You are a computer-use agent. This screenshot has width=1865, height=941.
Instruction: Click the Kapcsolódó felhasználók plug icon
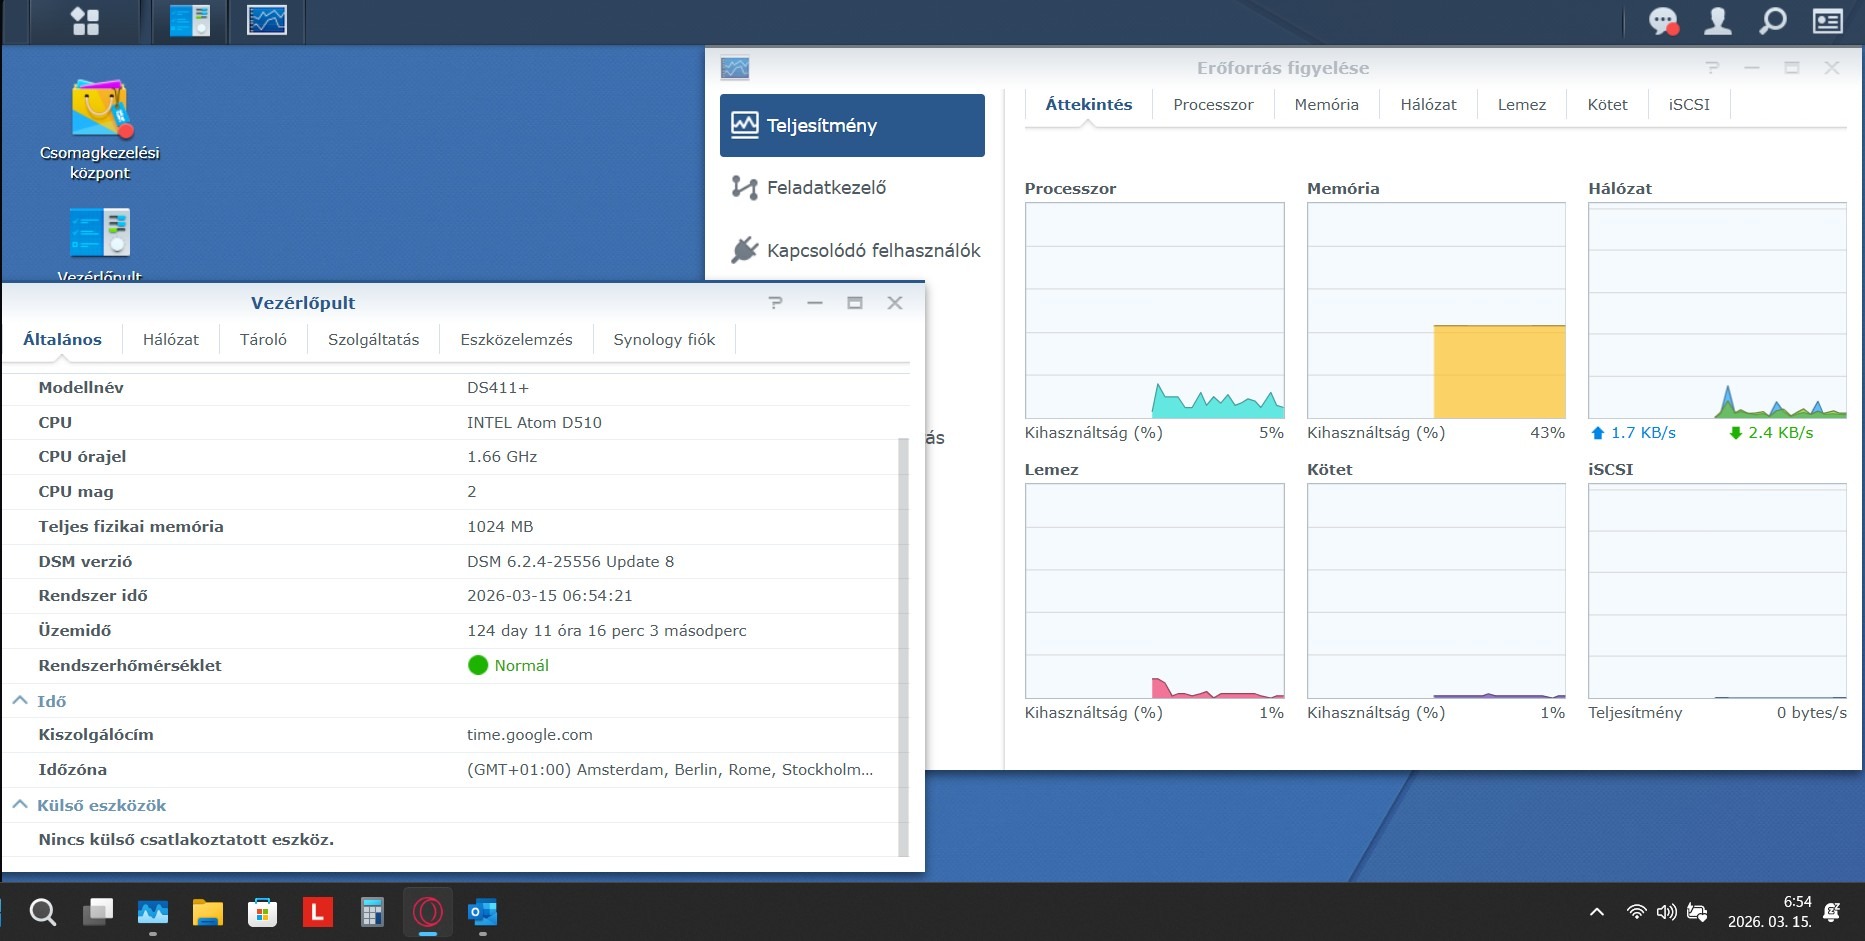coord(745,250)
